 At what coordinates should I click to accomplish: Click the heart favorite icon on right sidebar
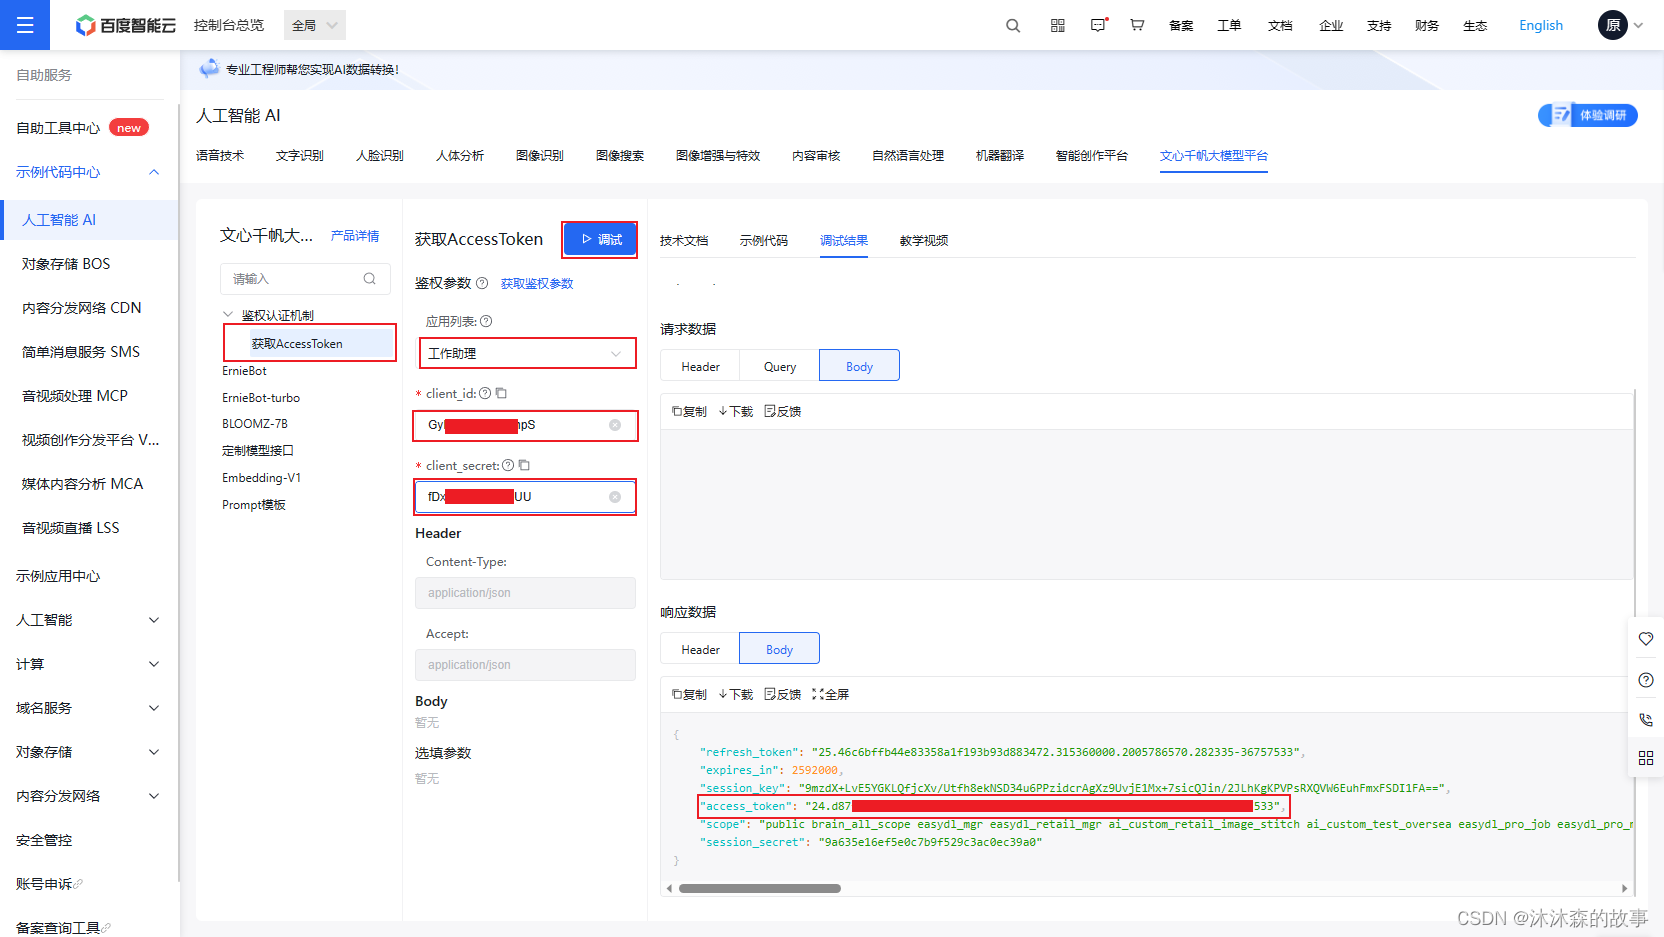tap(1646, 639)
